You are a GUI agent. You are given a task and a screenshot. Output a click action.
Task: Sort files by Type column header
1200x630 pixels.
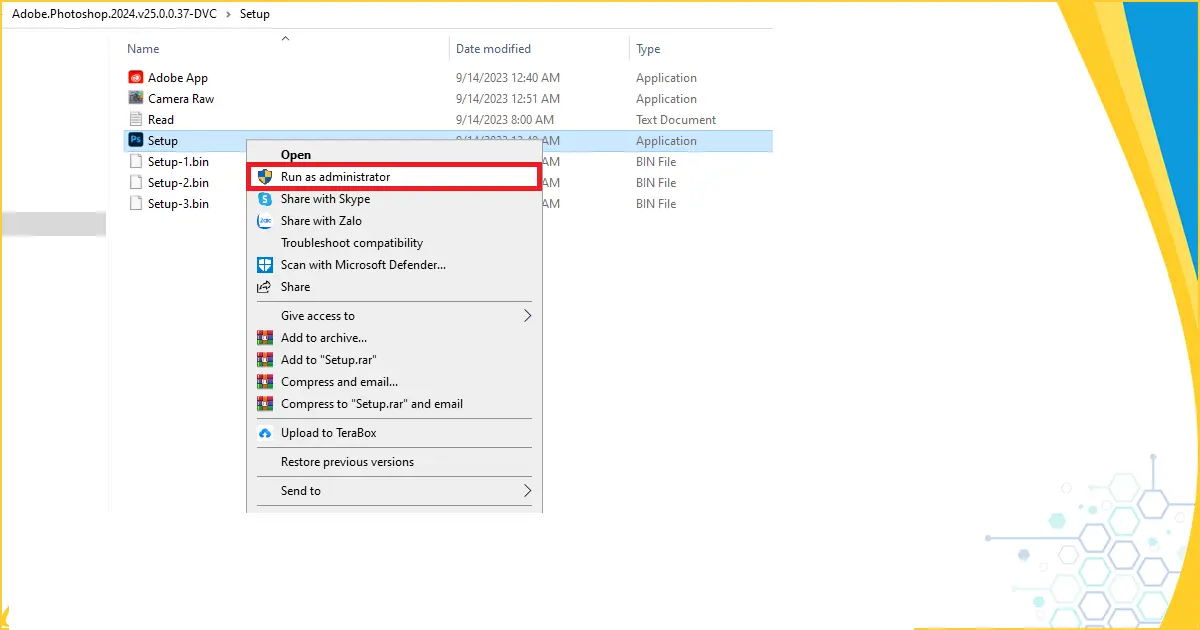(648, 49)
